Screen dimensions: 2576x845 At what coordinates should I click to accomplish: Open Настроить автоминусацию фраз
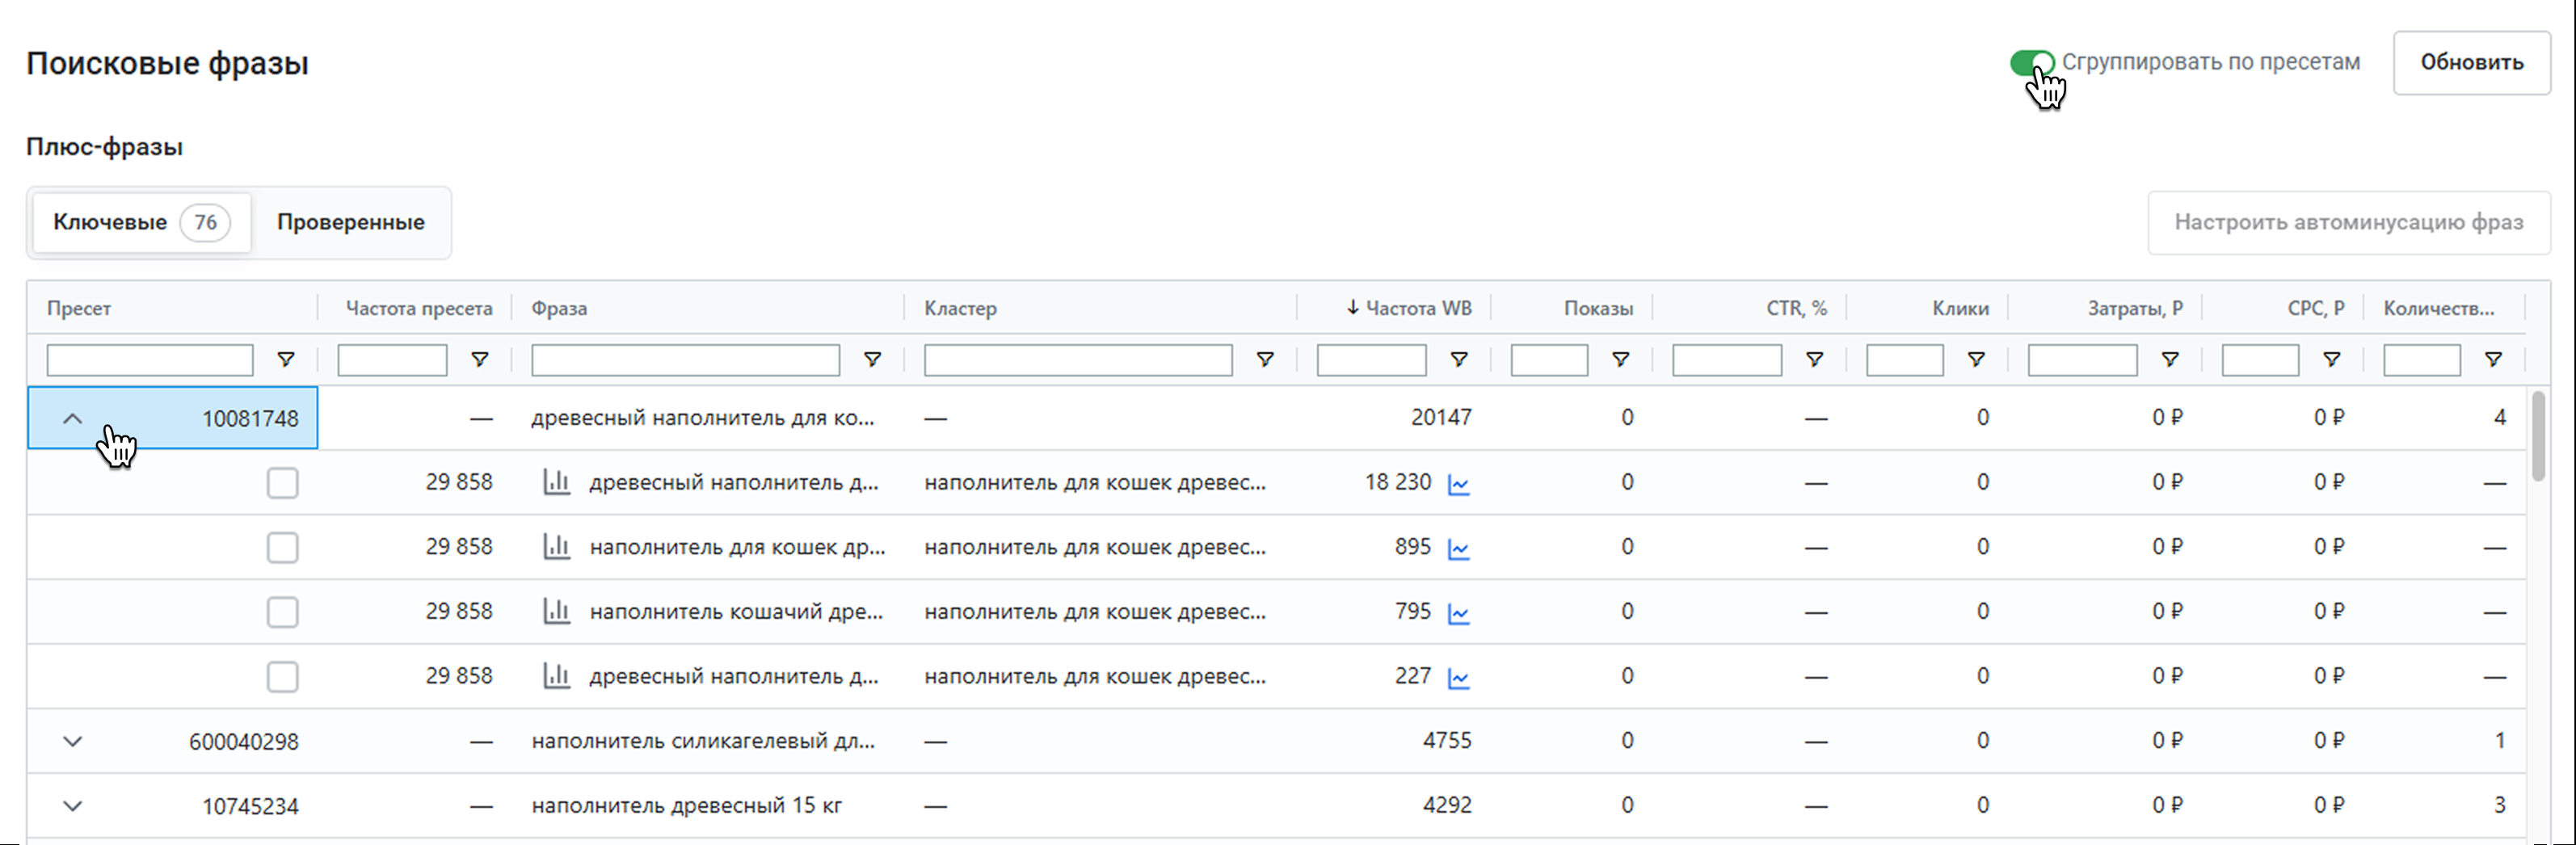2348,222
